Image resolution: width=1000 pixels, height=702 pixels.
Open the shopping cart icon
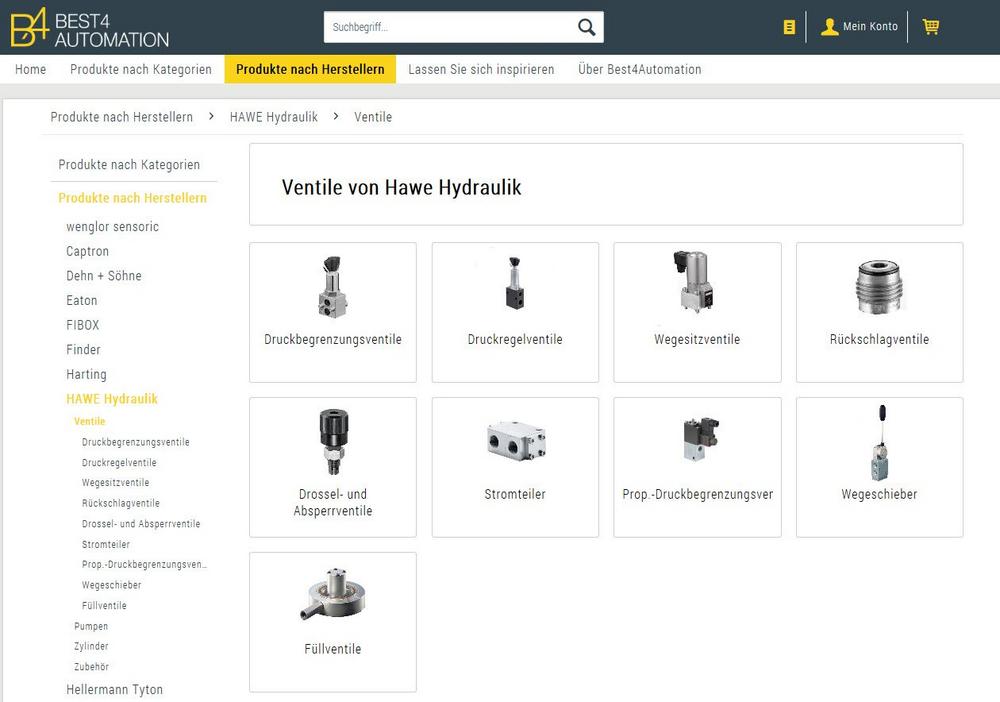930,27
